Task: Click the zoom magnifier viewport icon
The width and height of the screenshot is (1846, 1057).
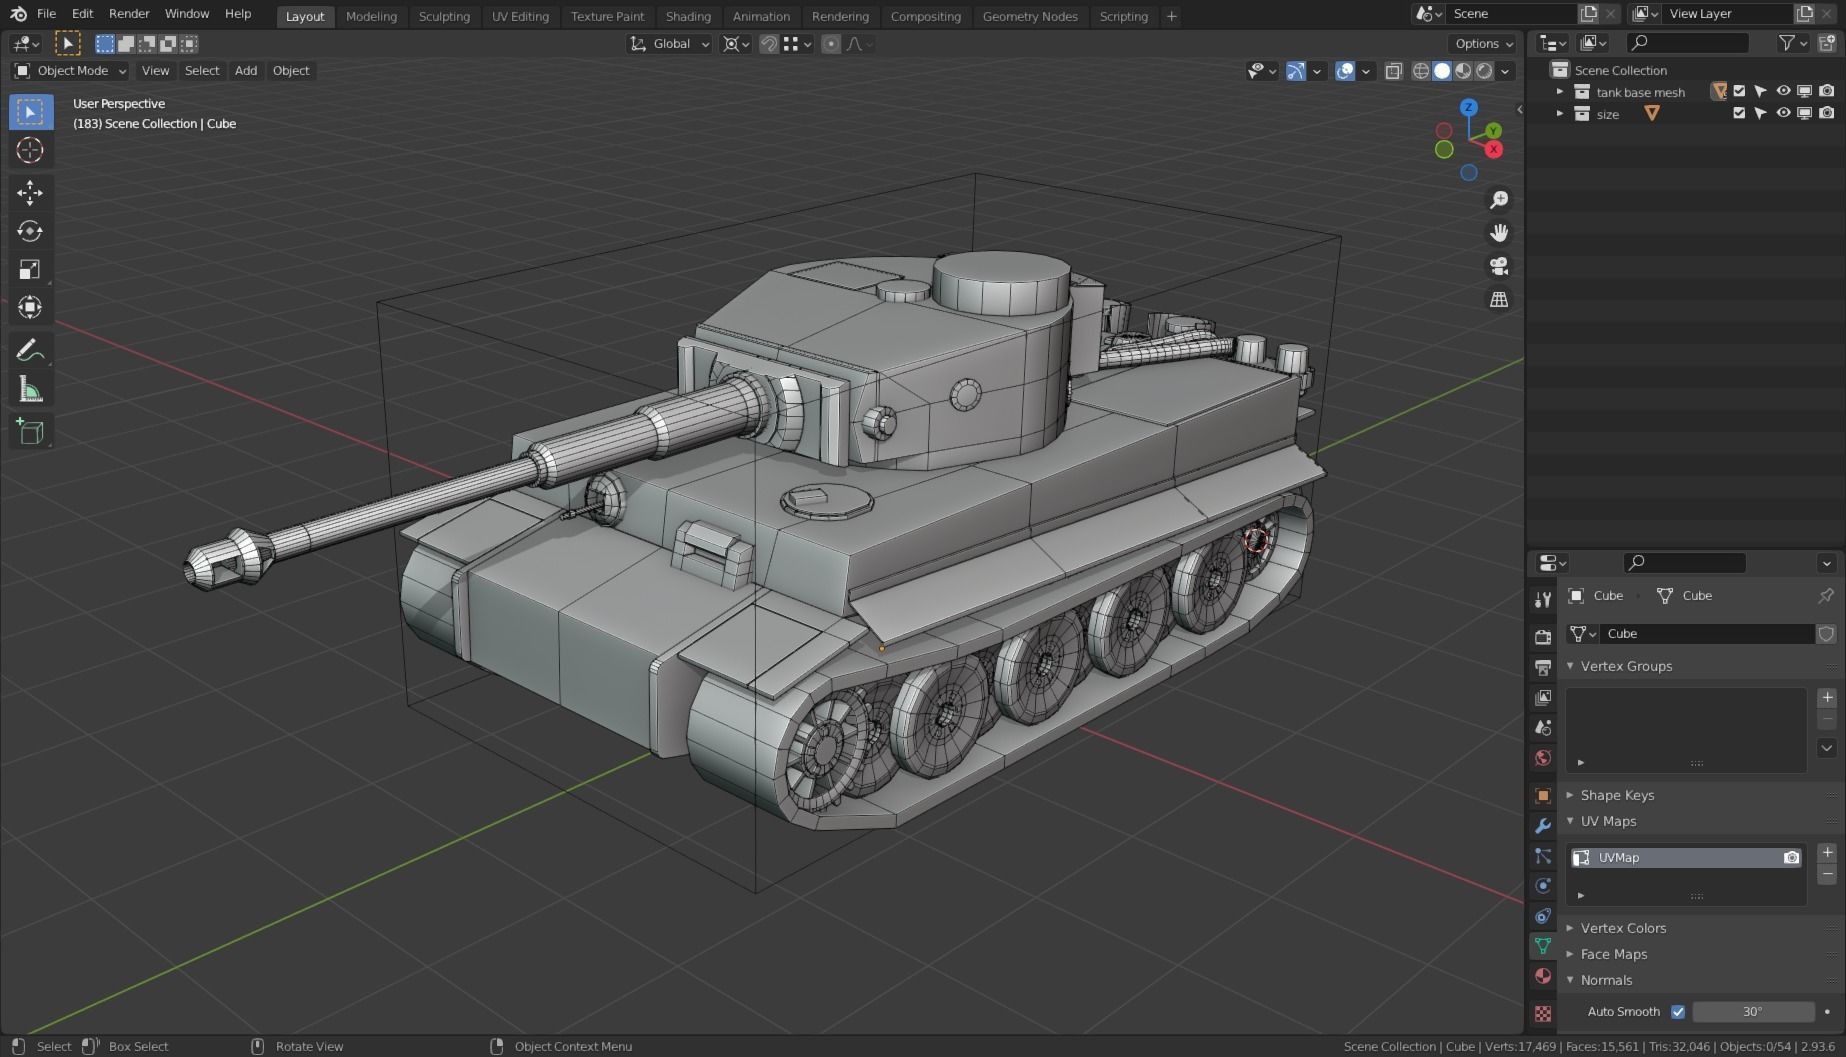Action: pos(1498,200)
